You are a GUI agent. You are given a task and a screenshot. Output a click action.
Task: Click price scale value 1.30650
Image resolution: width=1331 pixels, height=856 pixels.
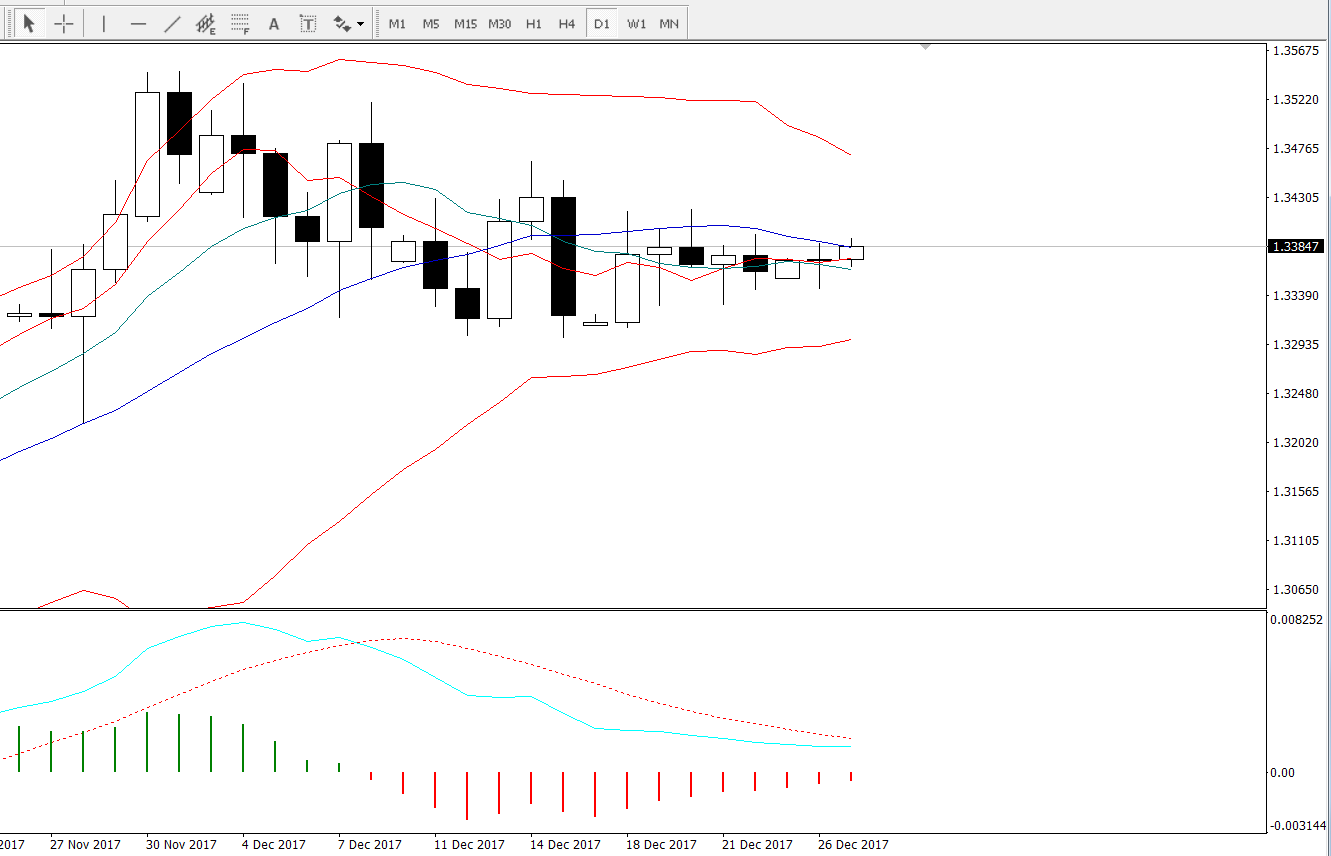(1297, 590)
